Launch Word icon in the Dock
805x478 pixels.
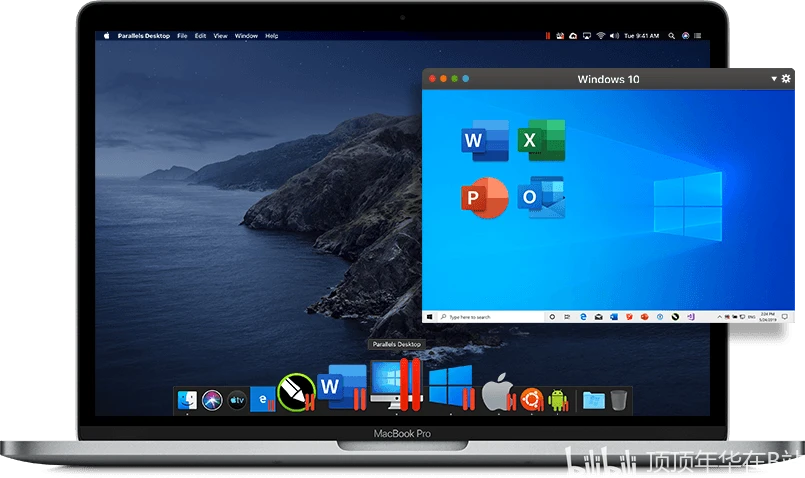pos(342,387)
